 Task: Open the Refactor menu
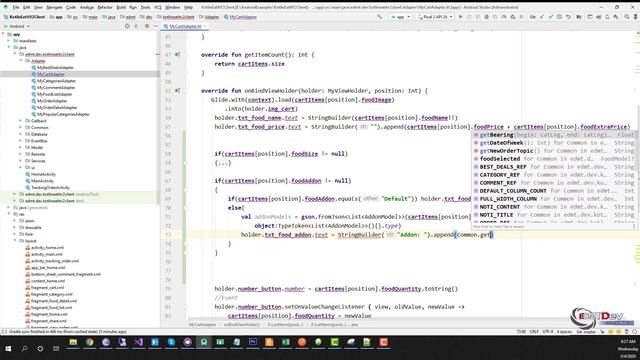(104, 7)
